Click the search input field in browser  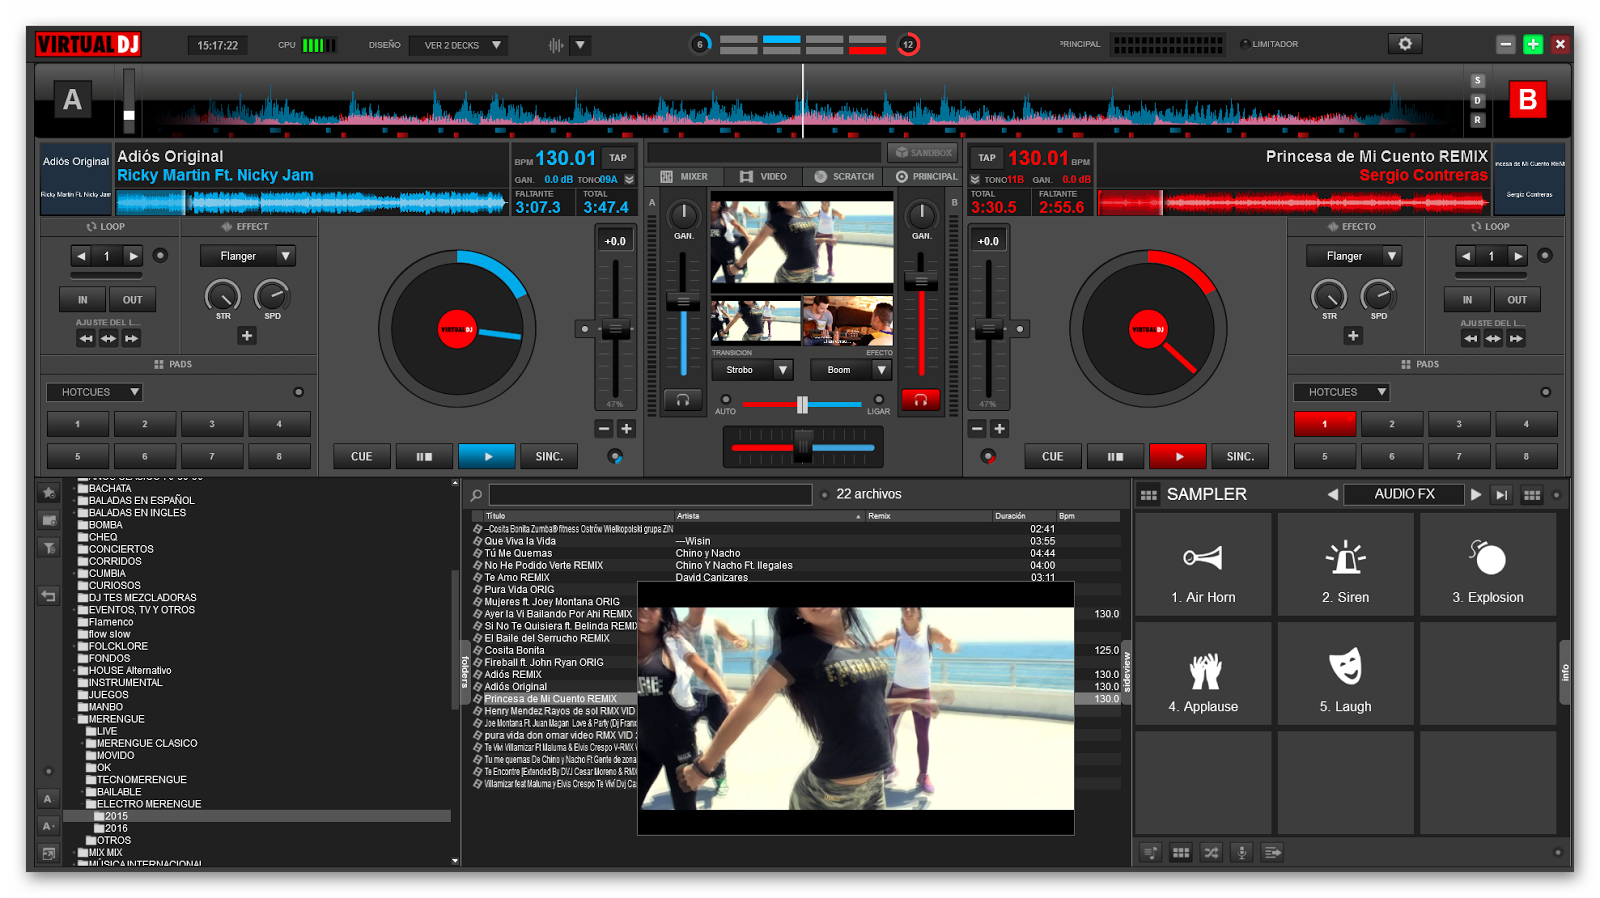tap(650, 495)
